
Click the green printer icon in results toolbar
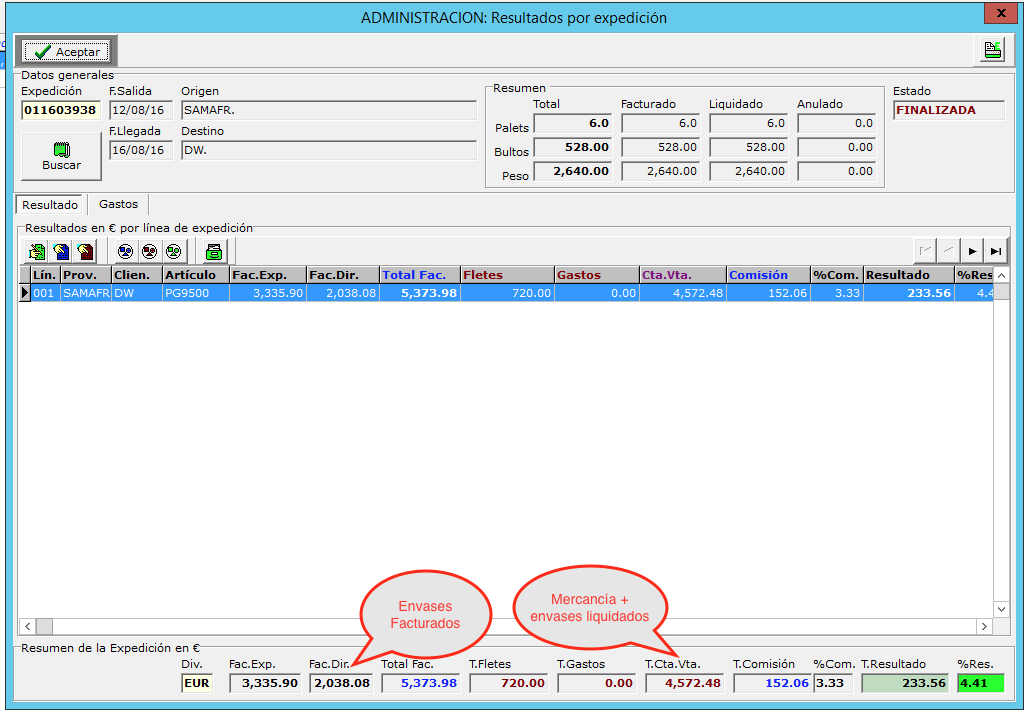(x=213, y=251)
